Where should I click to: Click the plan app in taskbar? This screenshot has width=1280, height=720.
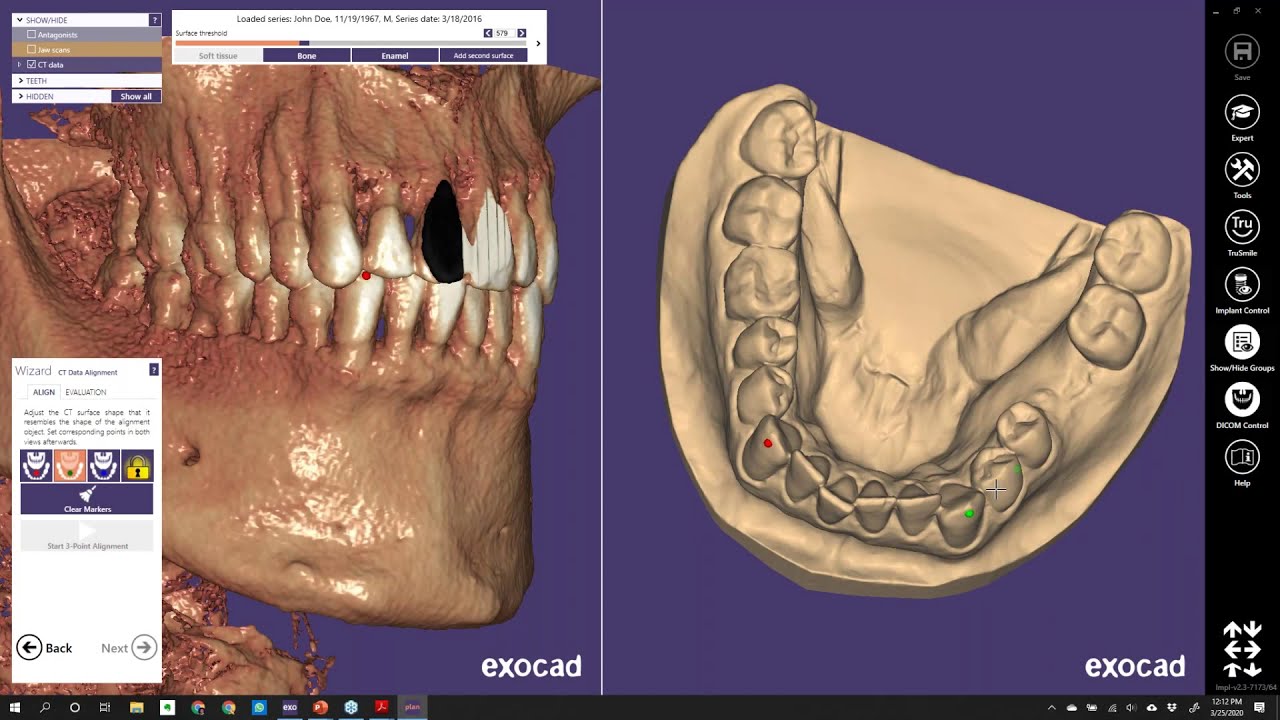[412, 707]
